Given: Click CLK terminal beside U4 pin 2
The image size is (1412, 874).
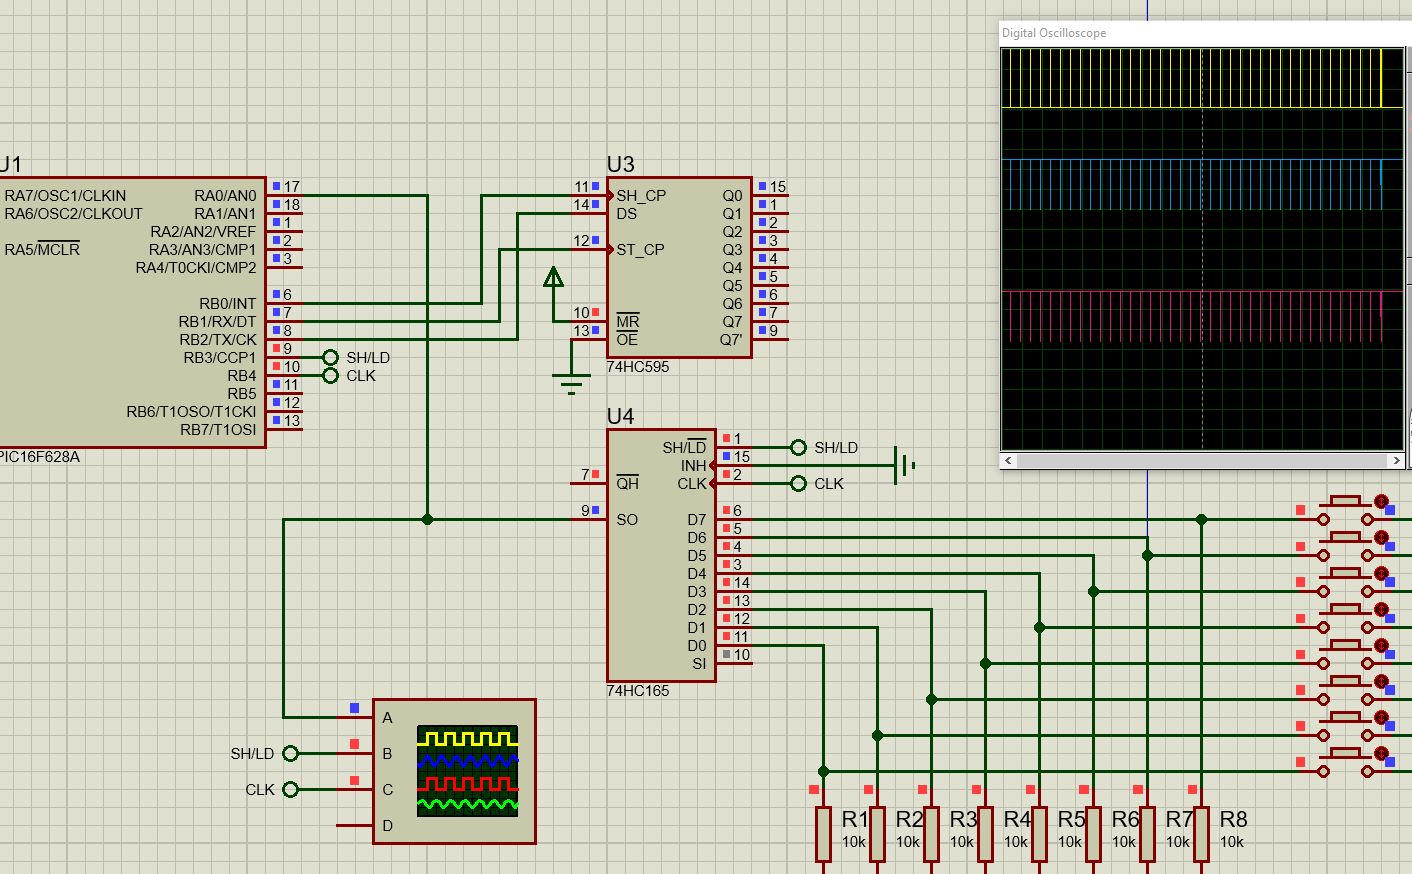Looking at the screenshot, I should 798,483.
